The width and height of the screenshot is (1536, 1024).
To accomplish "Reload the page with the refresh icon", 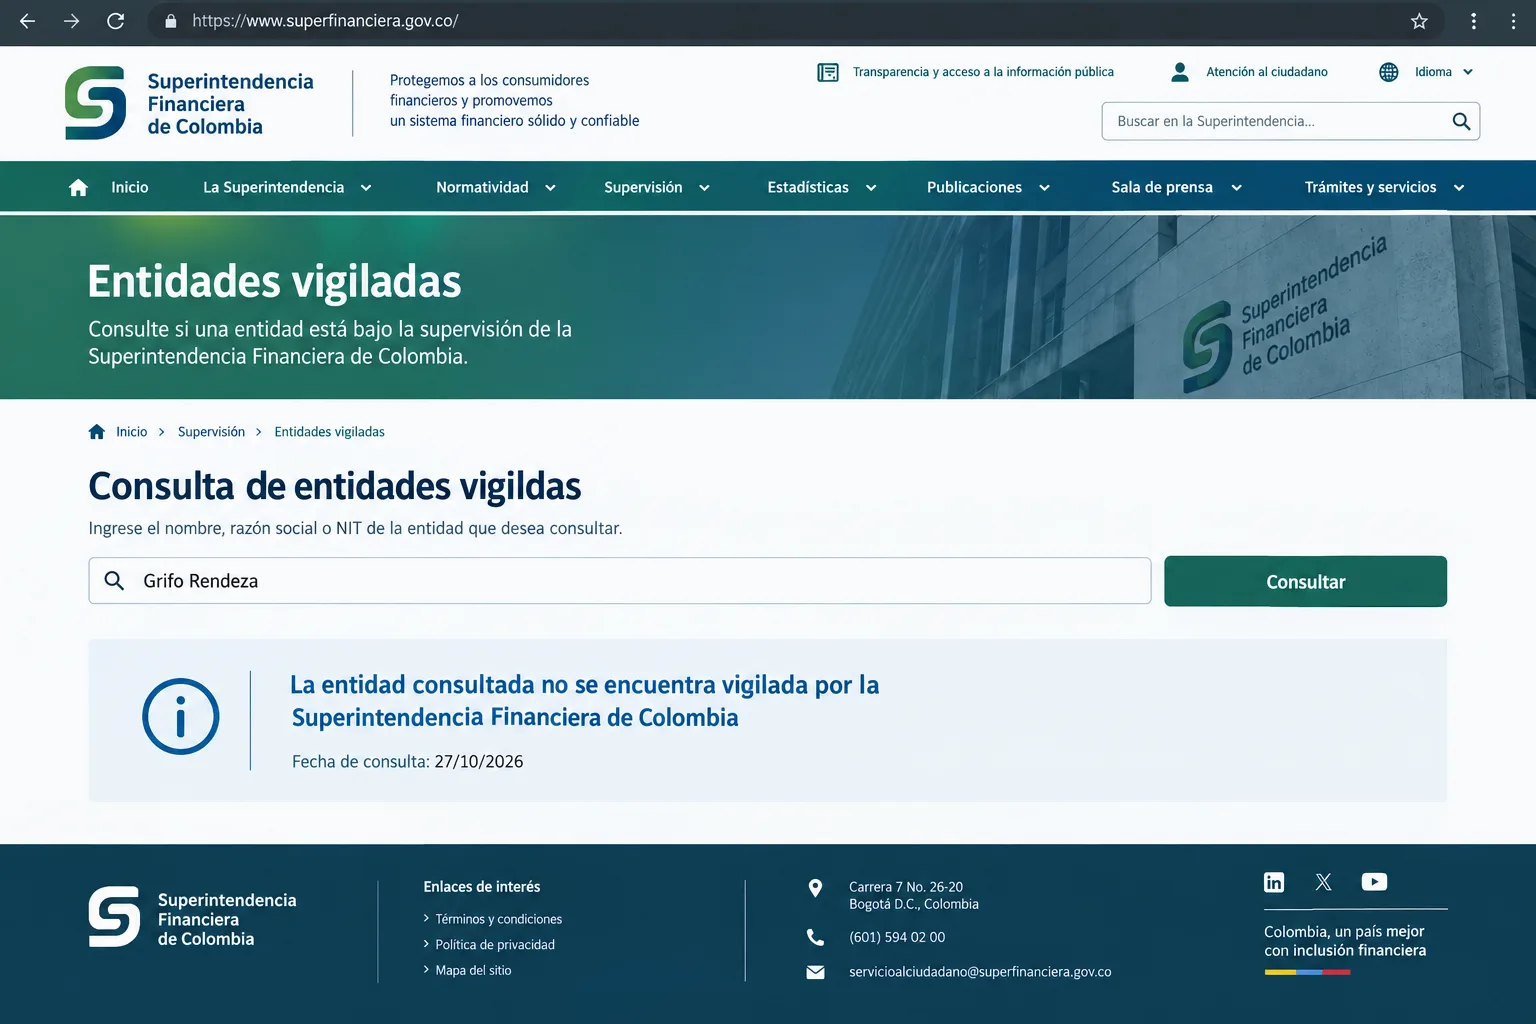I will [x=116, y=21].
